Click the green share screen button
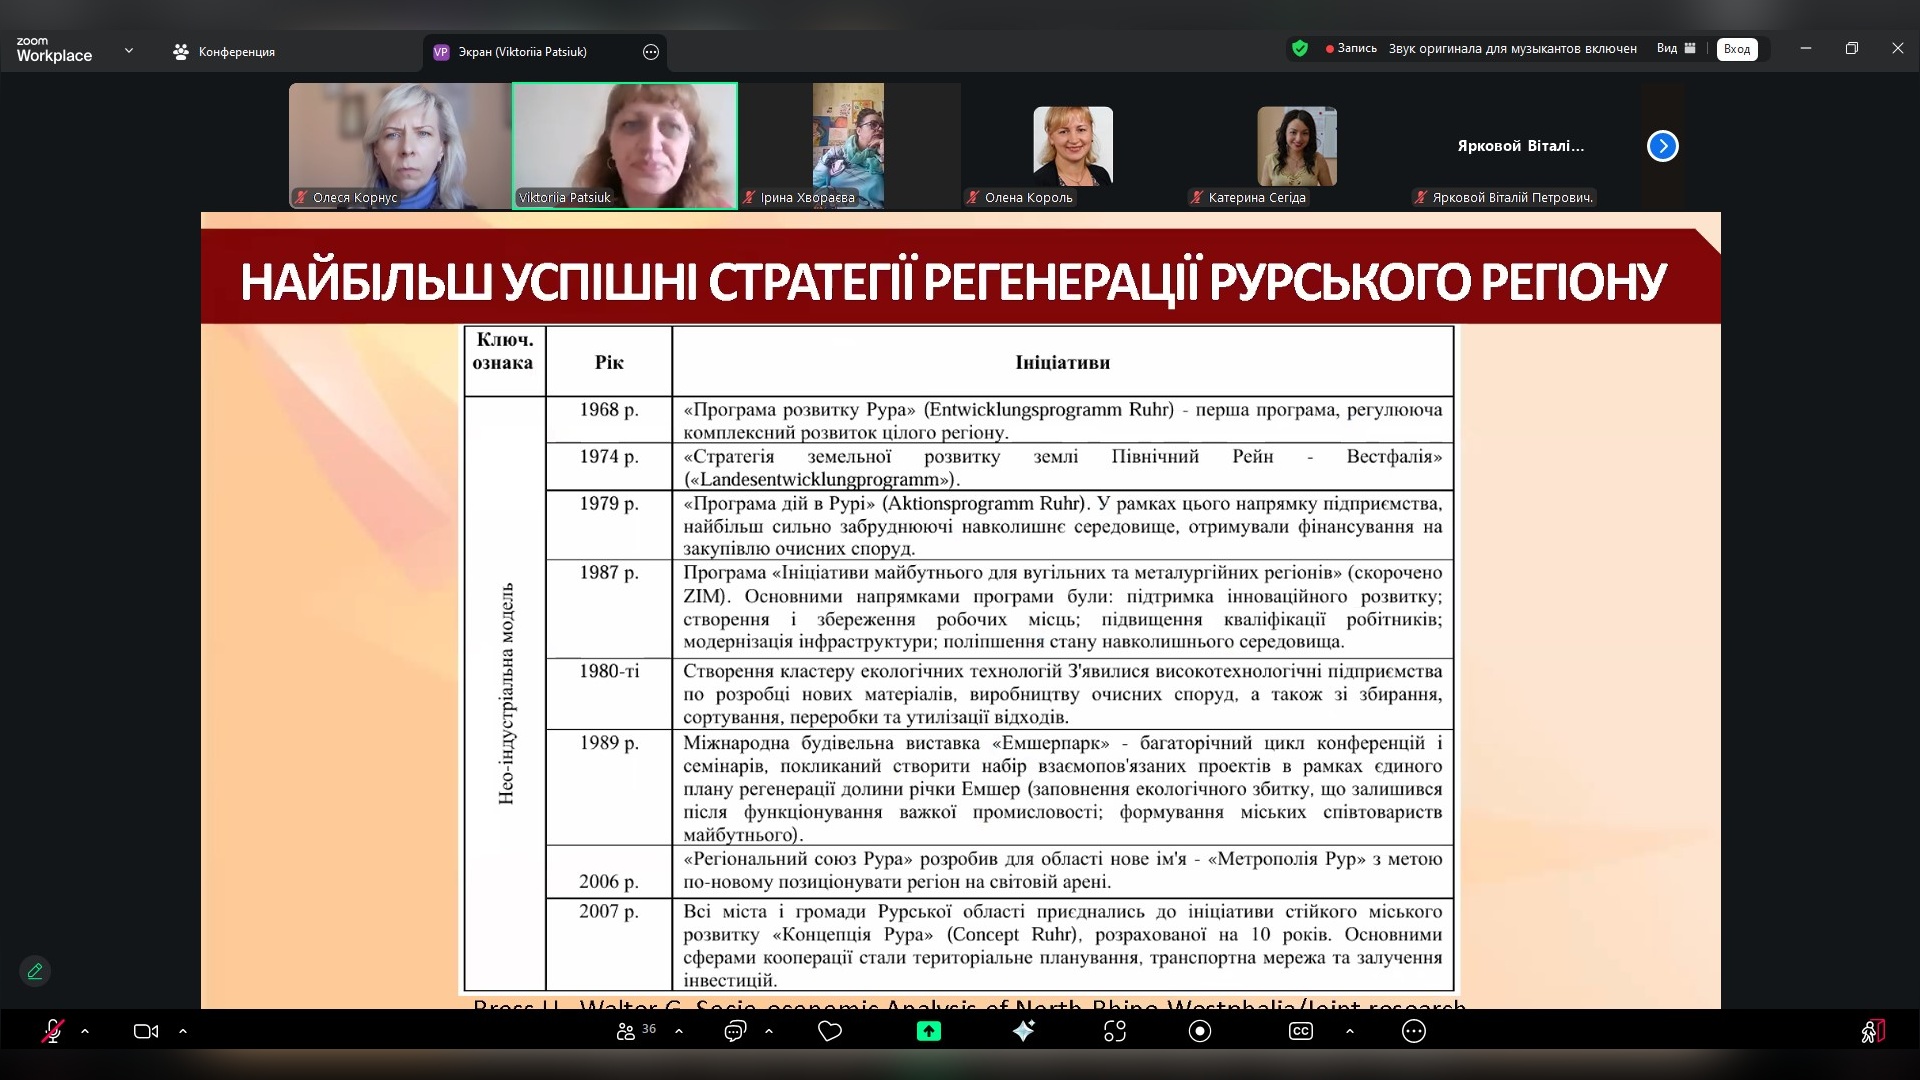 [x=929, y=1031]
